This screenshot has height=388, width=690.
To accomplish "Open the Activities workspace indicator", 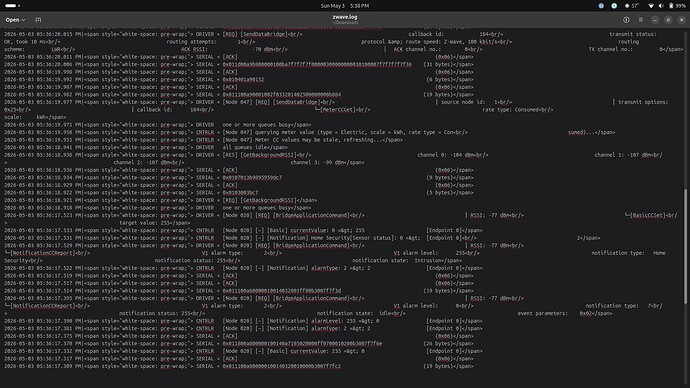I will click(12, 6).
